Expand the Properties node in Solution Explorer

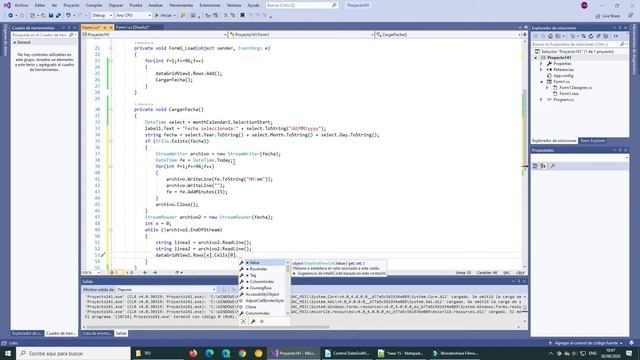542,64
